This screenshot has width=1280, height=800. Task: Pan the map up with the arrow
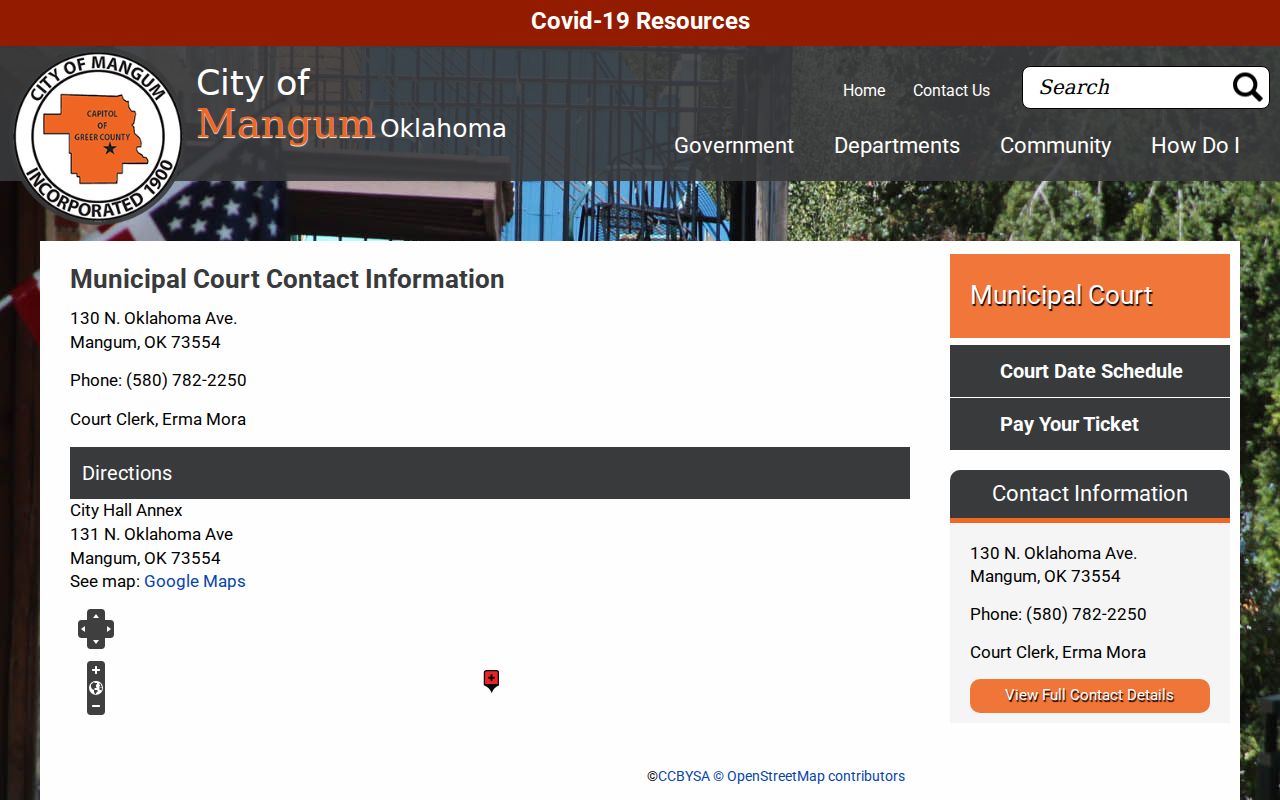point(96,616)
